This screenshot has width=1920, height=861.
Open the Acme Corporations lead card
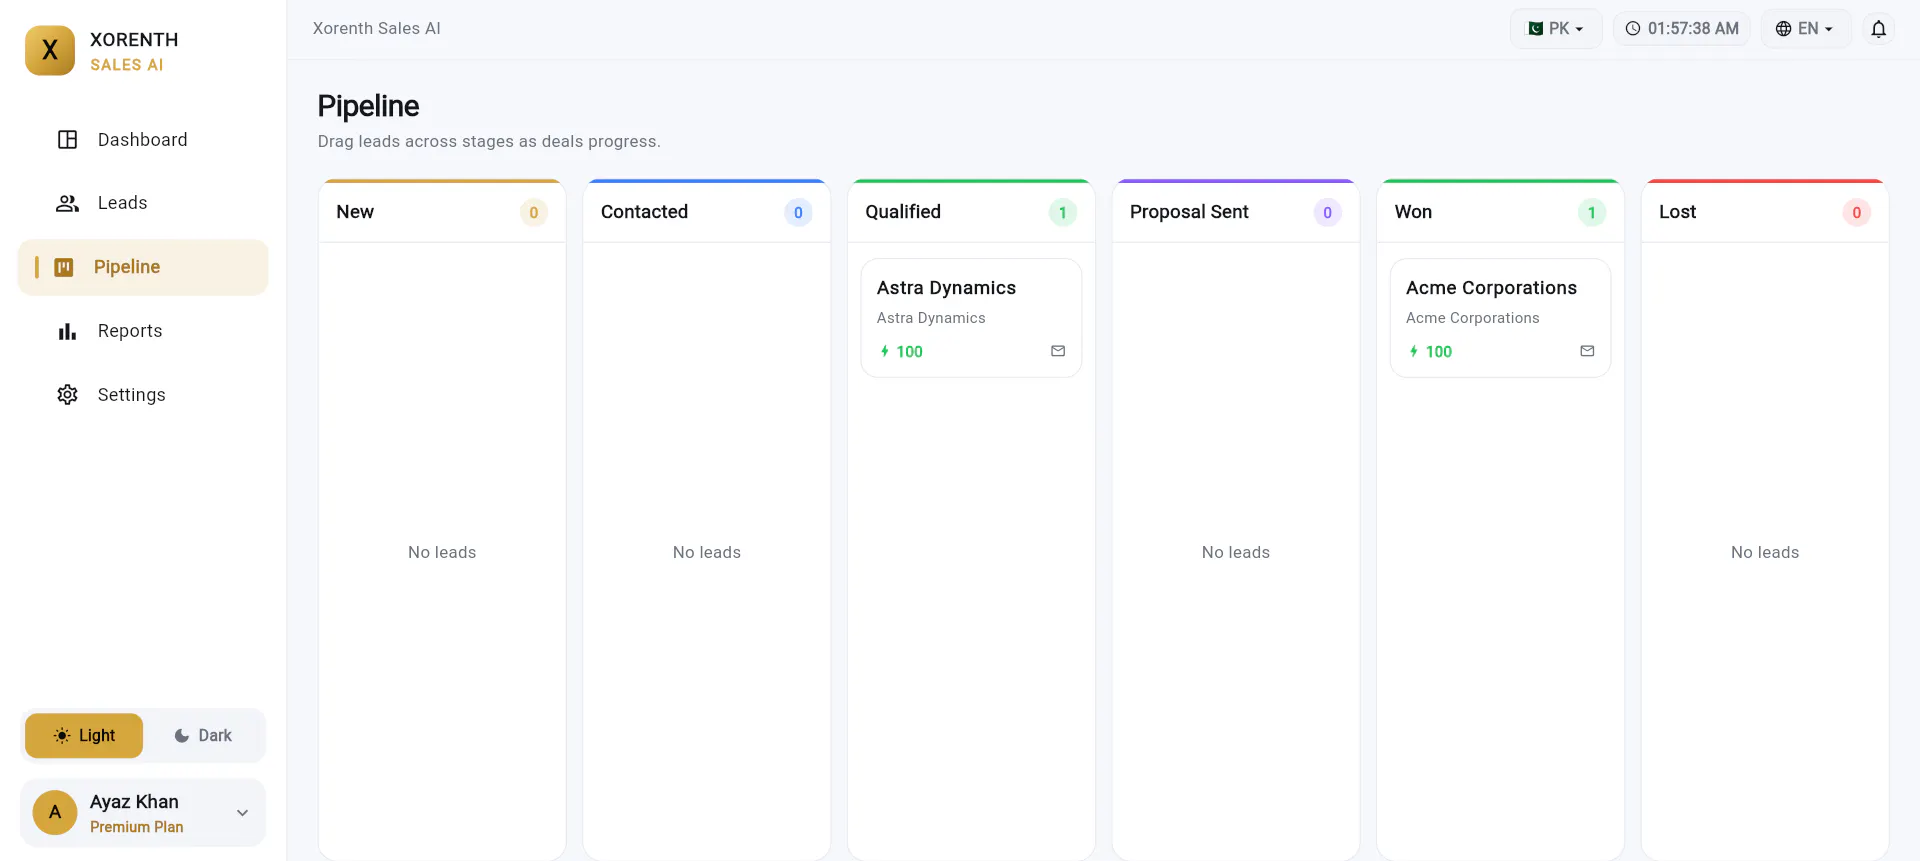[1500, 318]
